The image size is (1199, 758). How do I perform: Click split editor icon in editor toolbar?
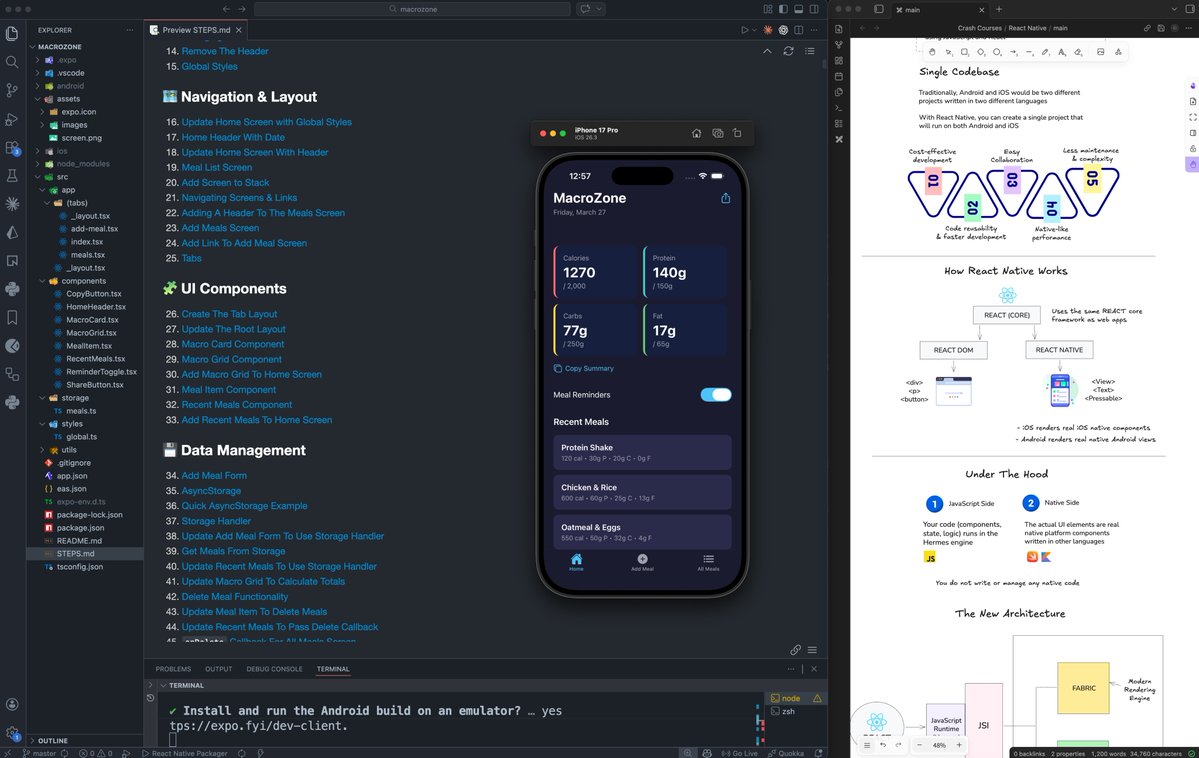click(x=798, y=30)
